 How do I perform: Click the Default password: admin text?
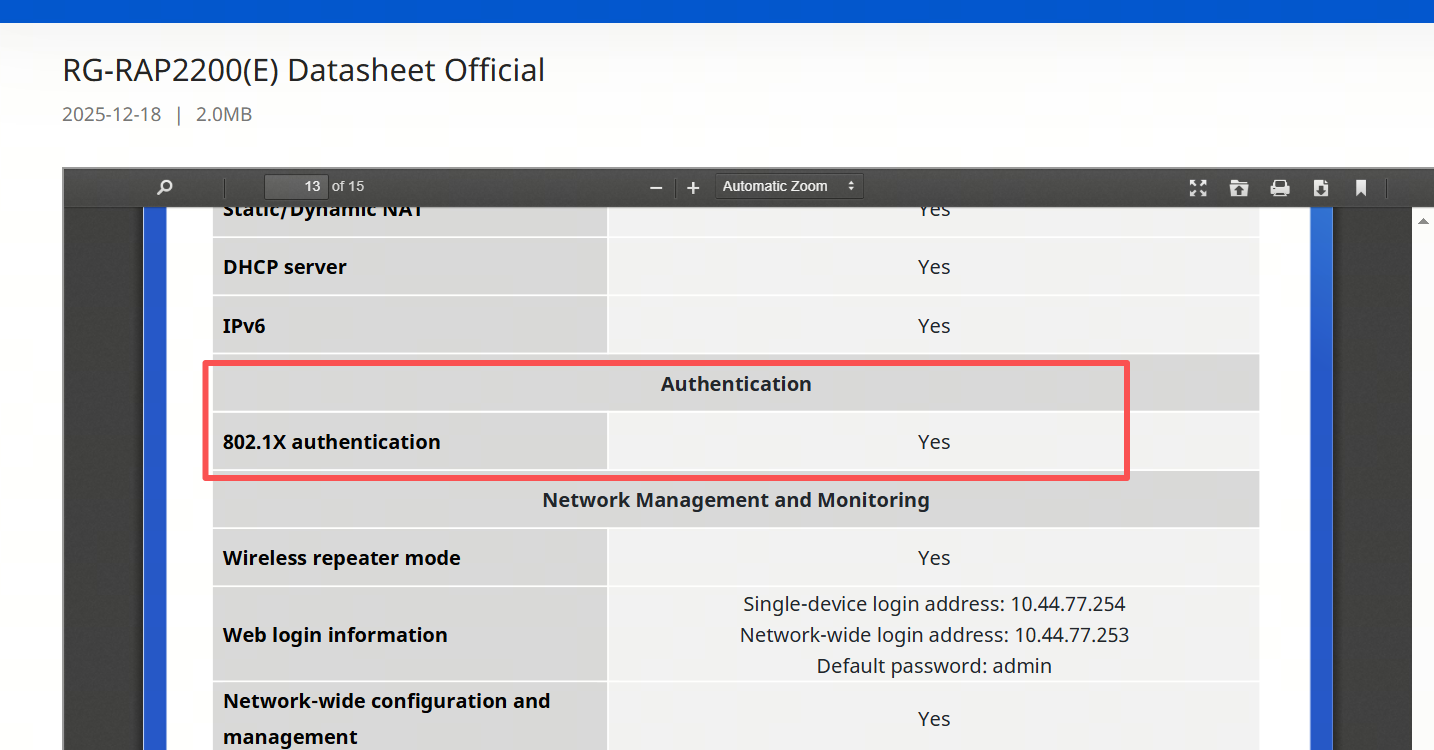coord(934,666)
